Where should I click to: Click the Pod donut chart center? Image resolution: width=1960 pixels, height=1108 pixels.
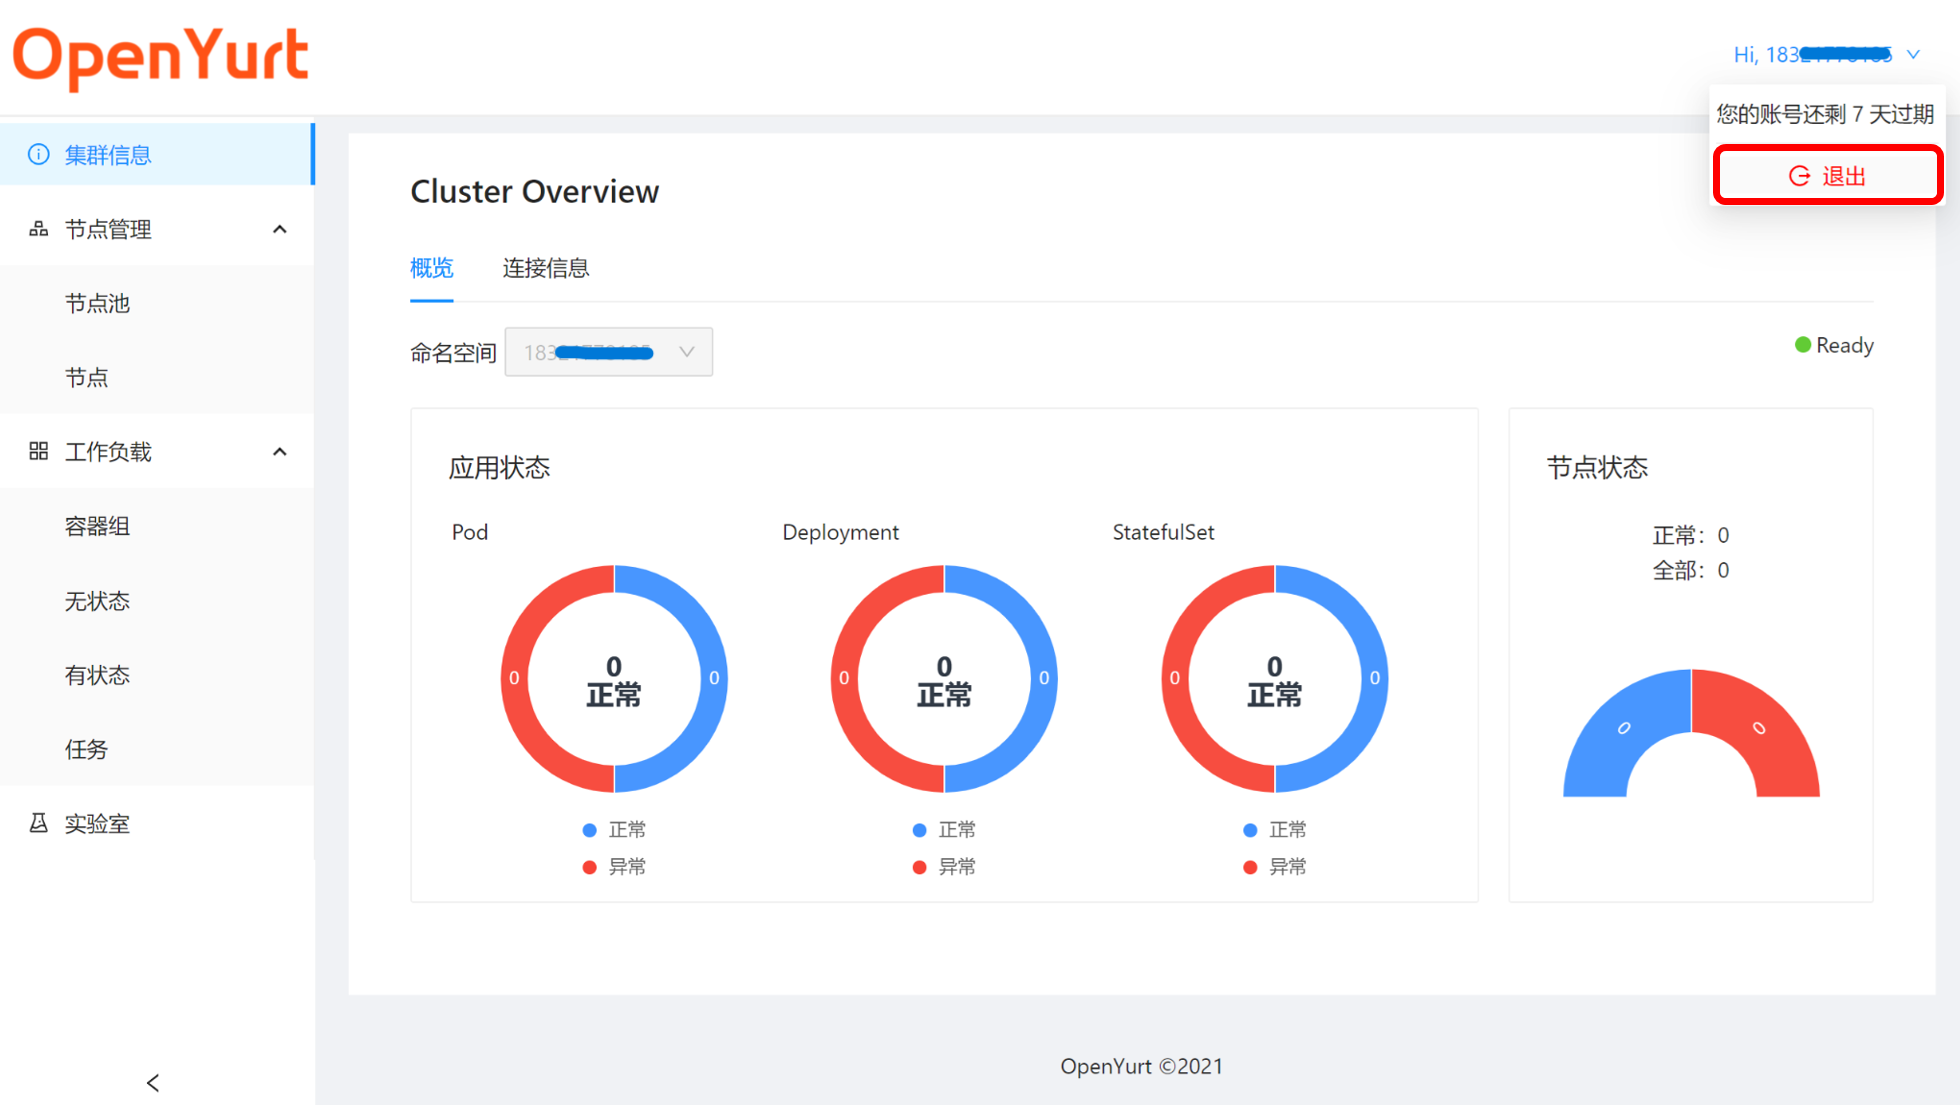pos(614,680)
